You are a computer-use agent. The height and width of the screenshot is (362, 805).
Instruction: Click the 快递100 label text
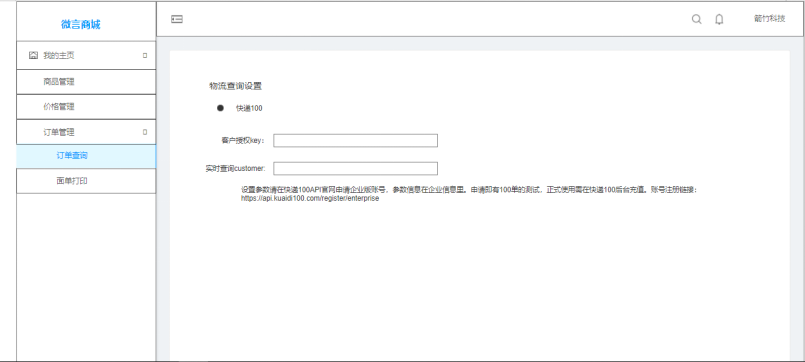pos(249,108)
